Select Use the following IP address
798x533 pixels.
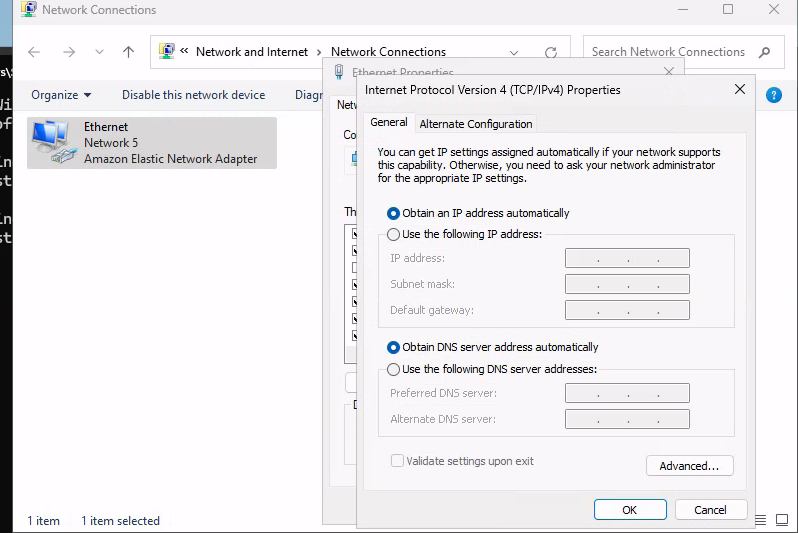click(393, 234)
